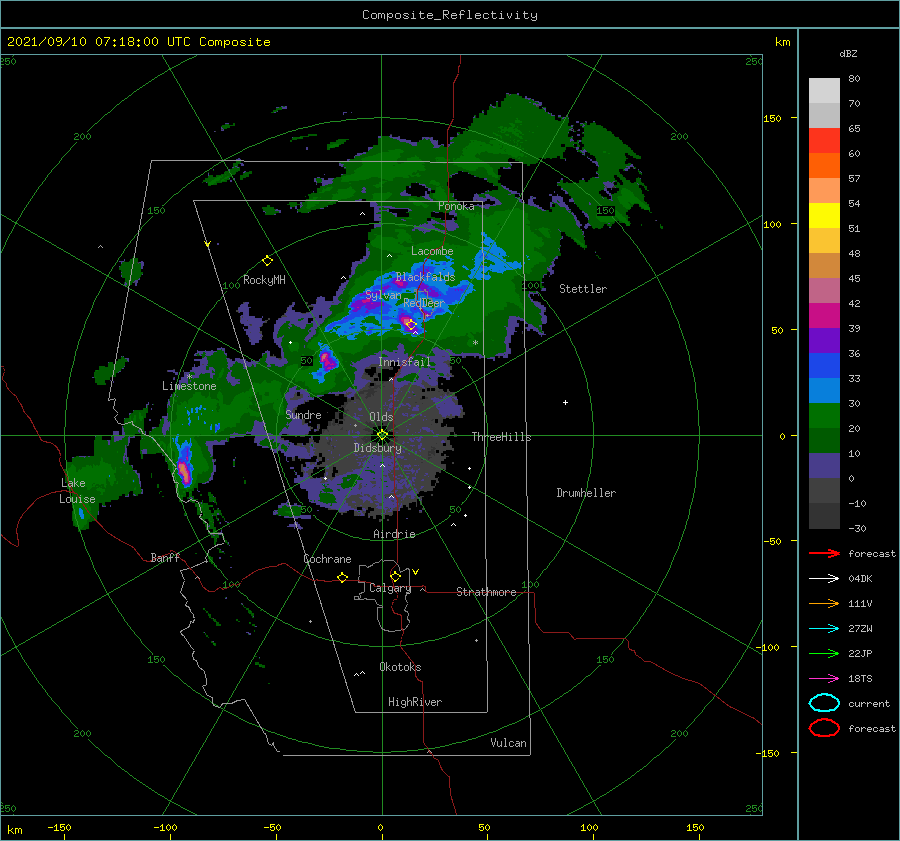Viewport: 900px width, 841px height.
Task: Click the Drumheller label
Action: (586, 493)
